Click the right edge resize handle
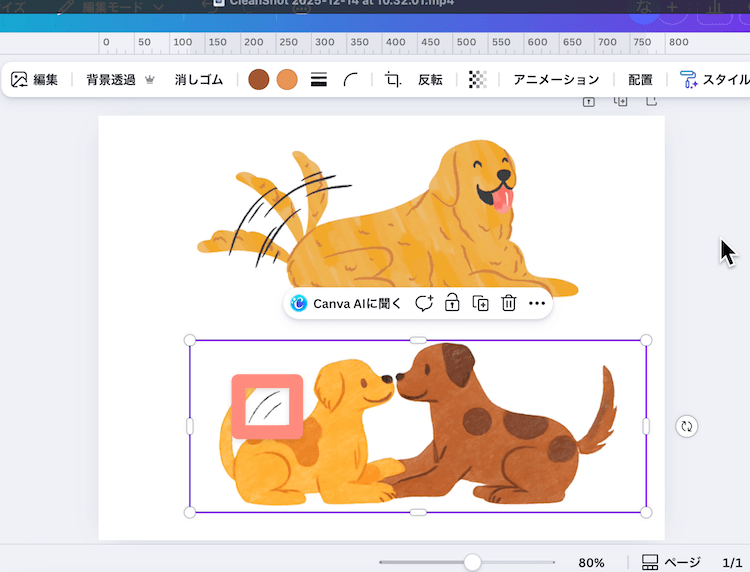750x572 pixels. click(646, 426)
